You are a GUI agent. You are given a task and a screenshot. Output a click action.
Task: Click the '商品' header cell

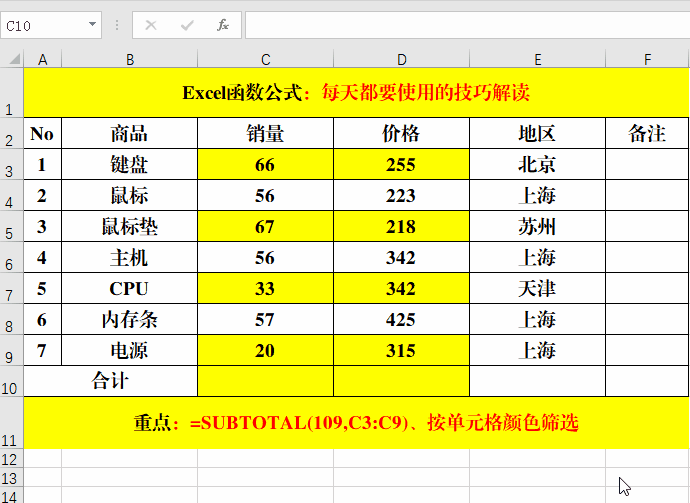pos(129,133)
